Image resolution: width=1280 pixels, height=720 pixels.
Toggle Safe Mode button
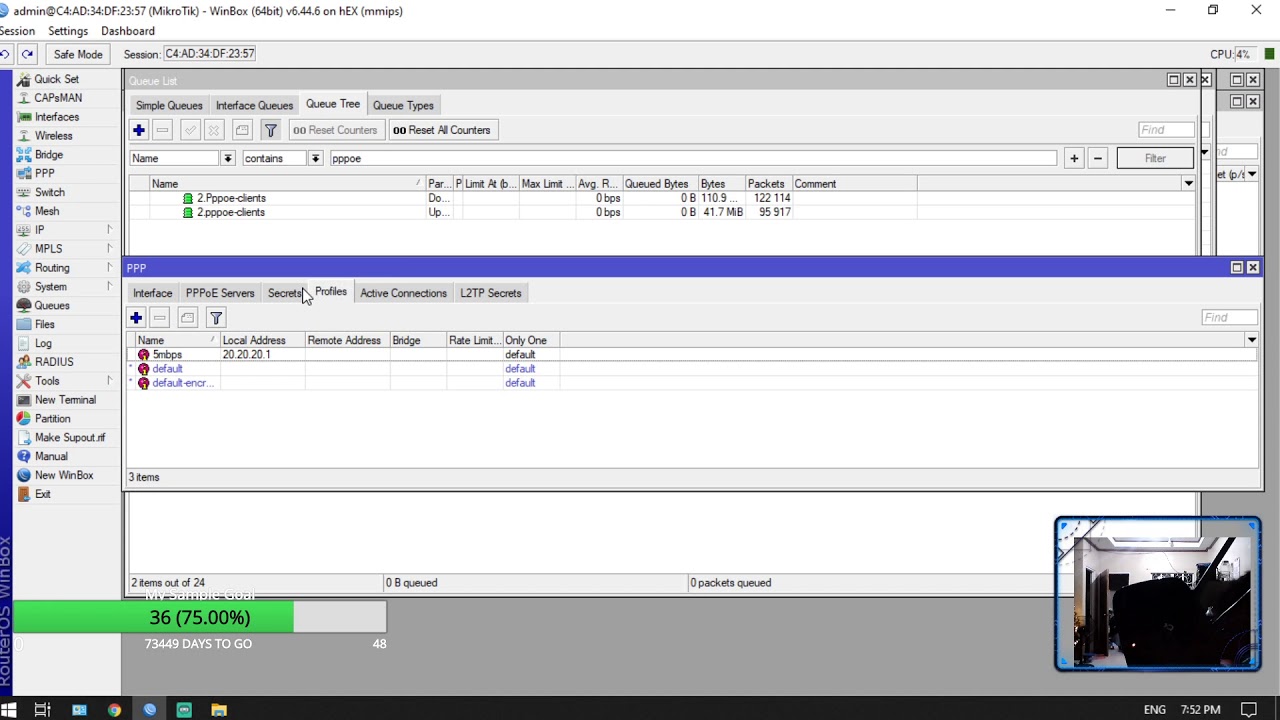77,54
